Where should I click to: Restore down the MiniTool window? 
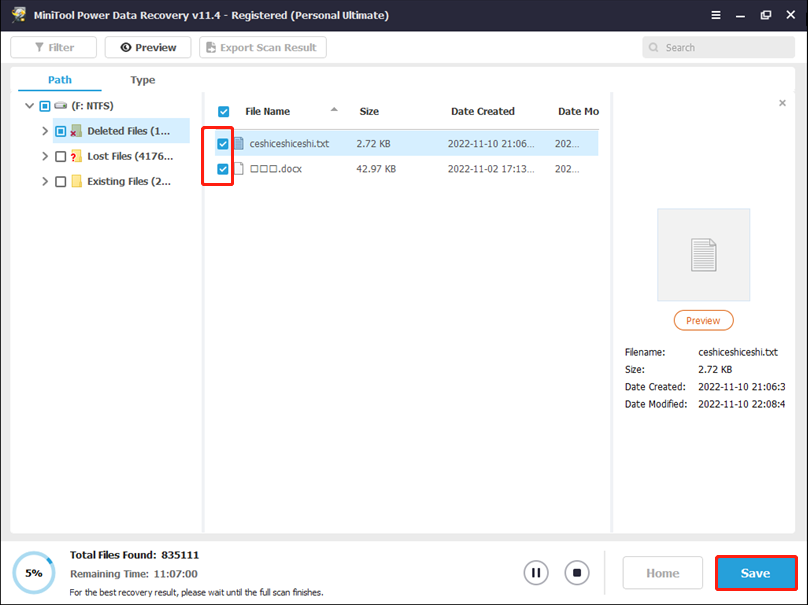pyautogui.click(x=766, y=15)
